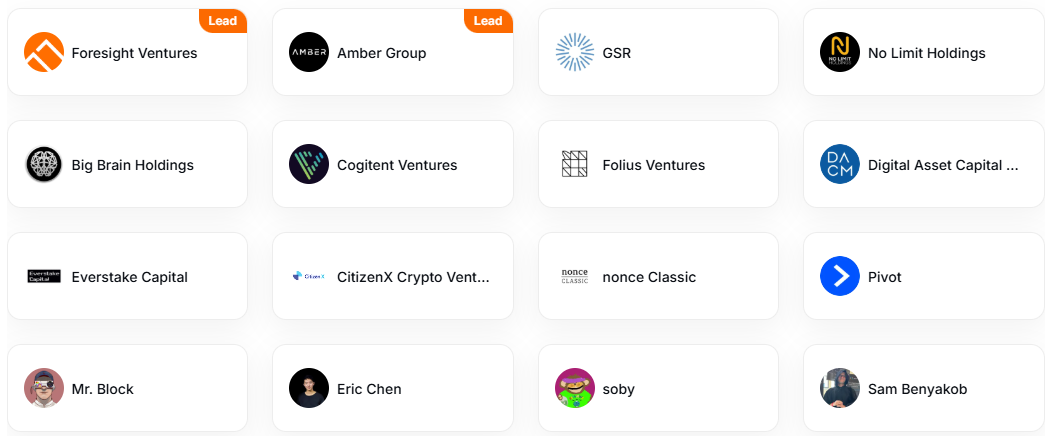Click Sam Benyakob's profile photo
The height and width of the screenshot is (436, 1050).
(x=840, y=388)
